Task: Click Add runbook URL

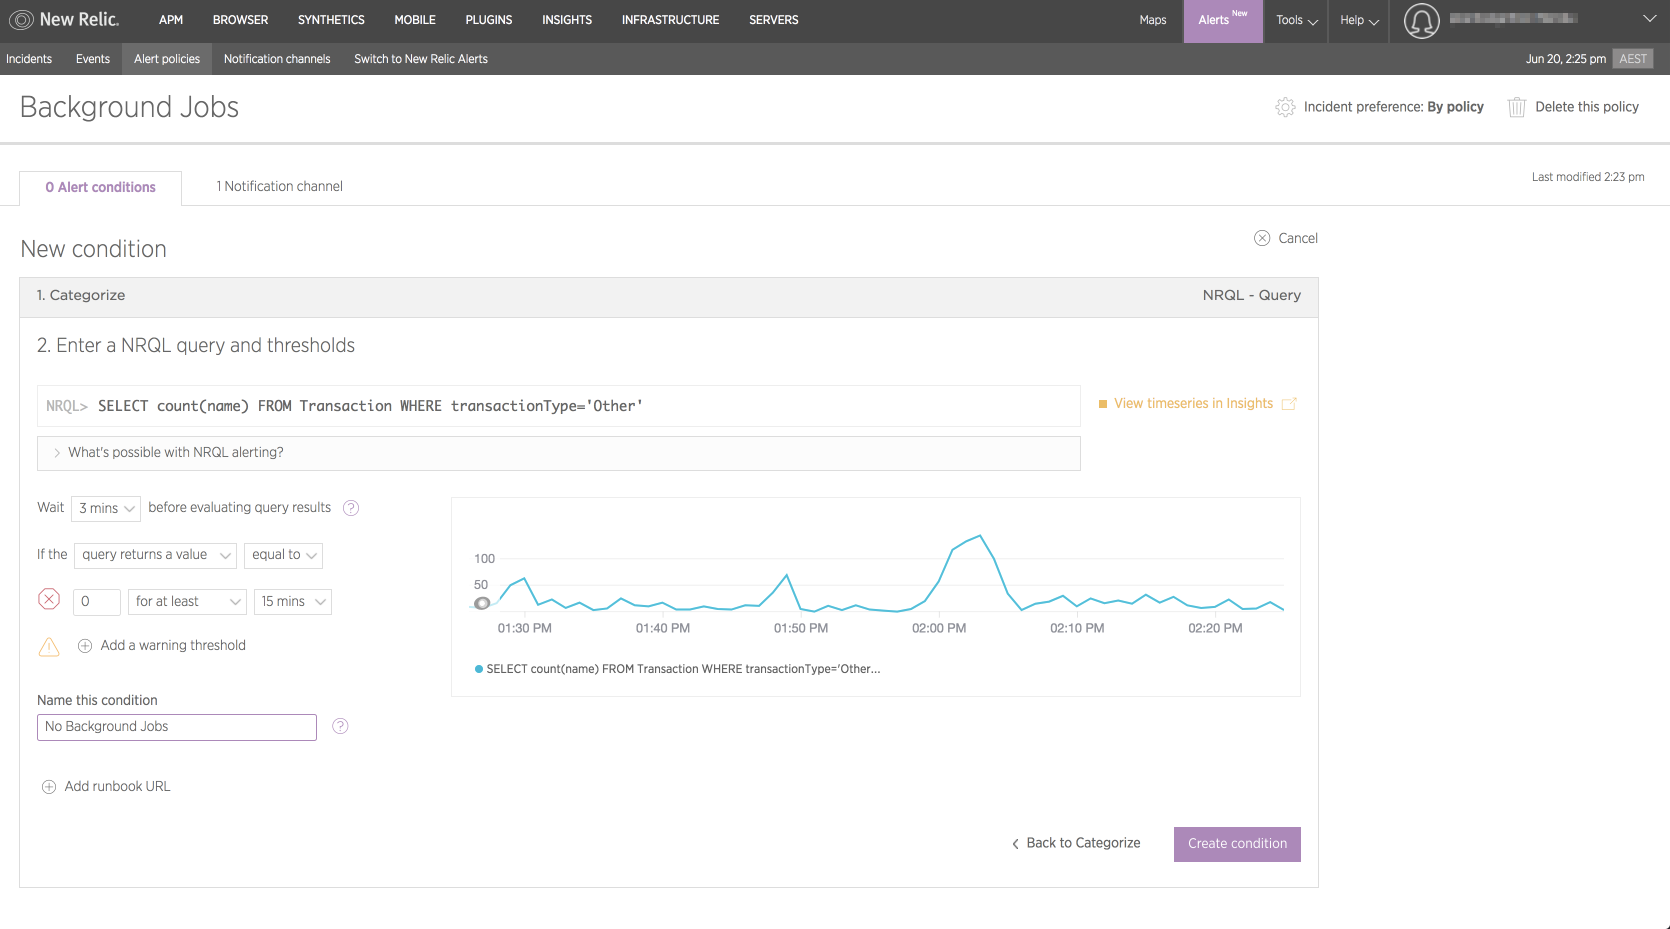Action: tap(117, 787)
